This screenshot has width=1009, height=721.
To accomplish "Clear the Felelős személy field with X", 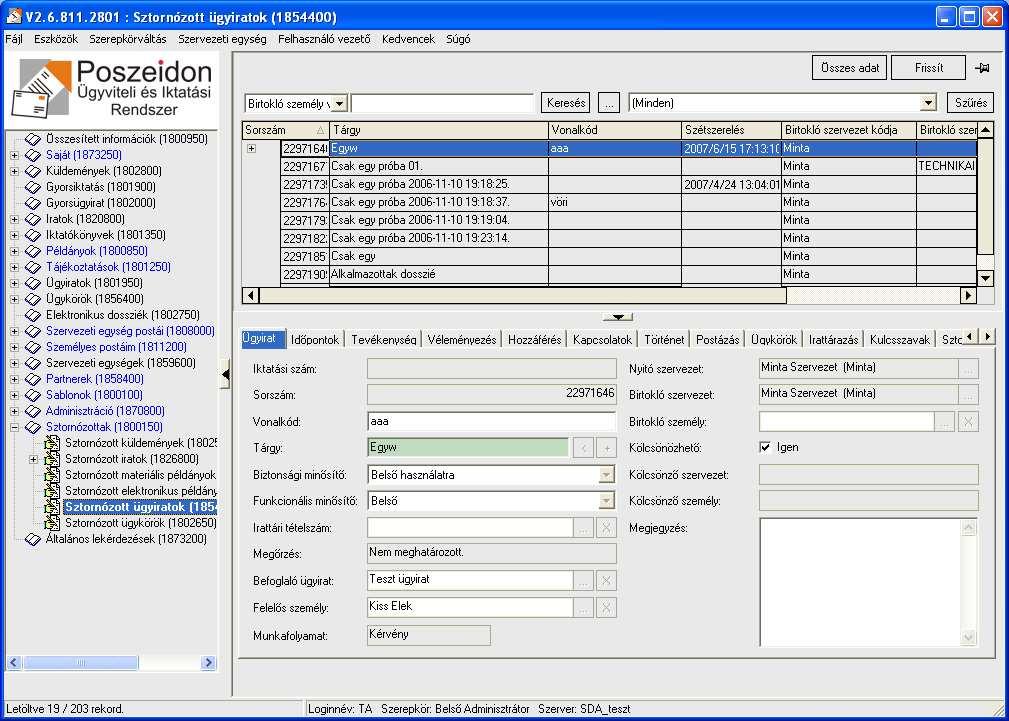I will click(x=606, y=607).
